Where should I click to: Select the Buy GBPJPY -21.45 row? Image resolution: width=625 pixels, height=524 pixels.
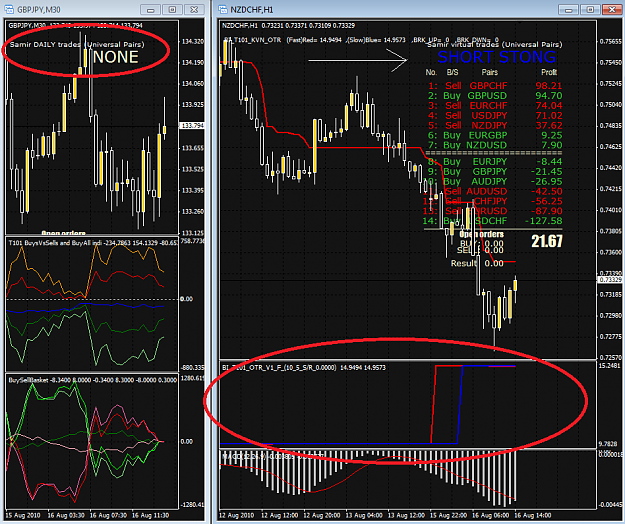[495, 172]
